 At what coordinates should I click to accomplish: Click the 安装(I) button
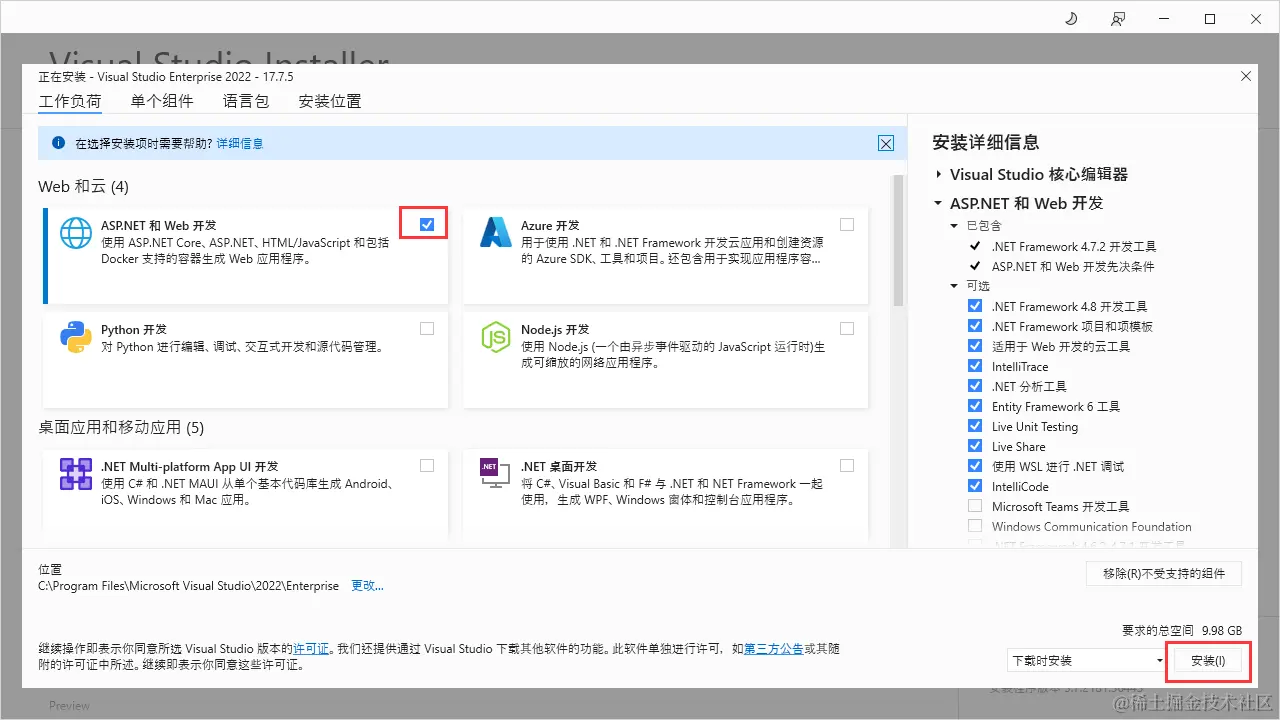[1208, 661]
